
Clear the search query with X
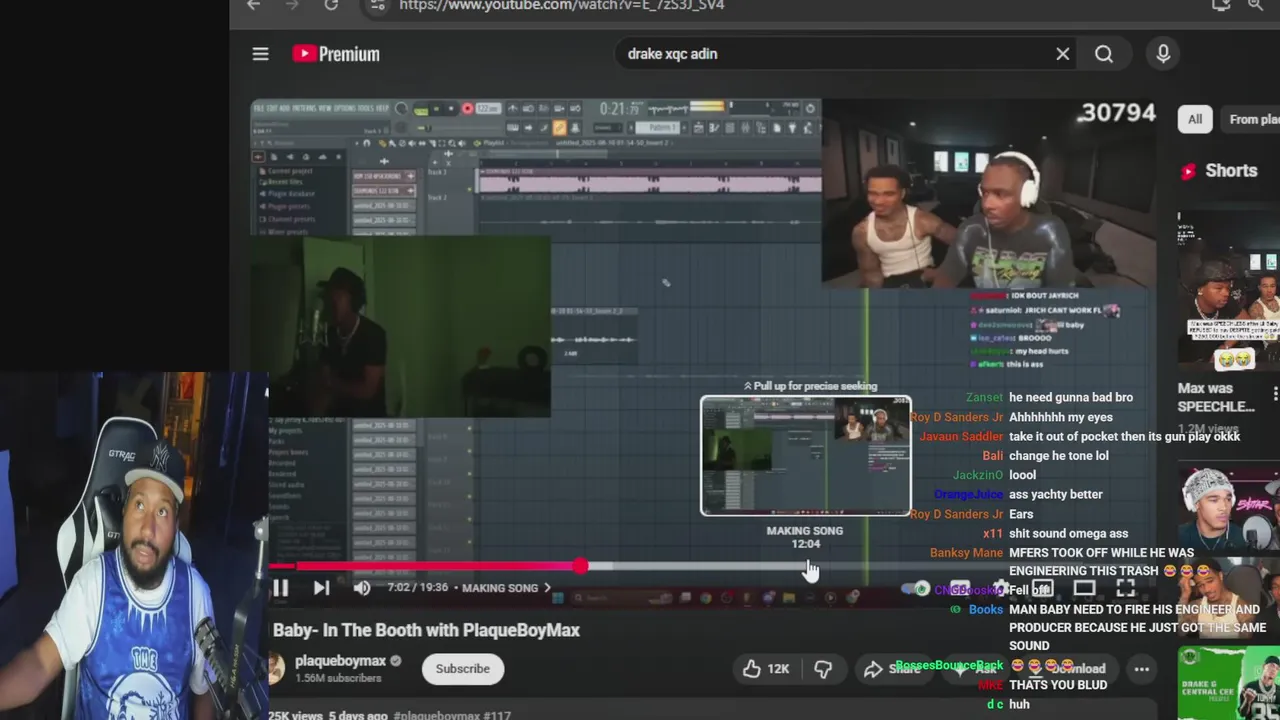(1063, 54)
